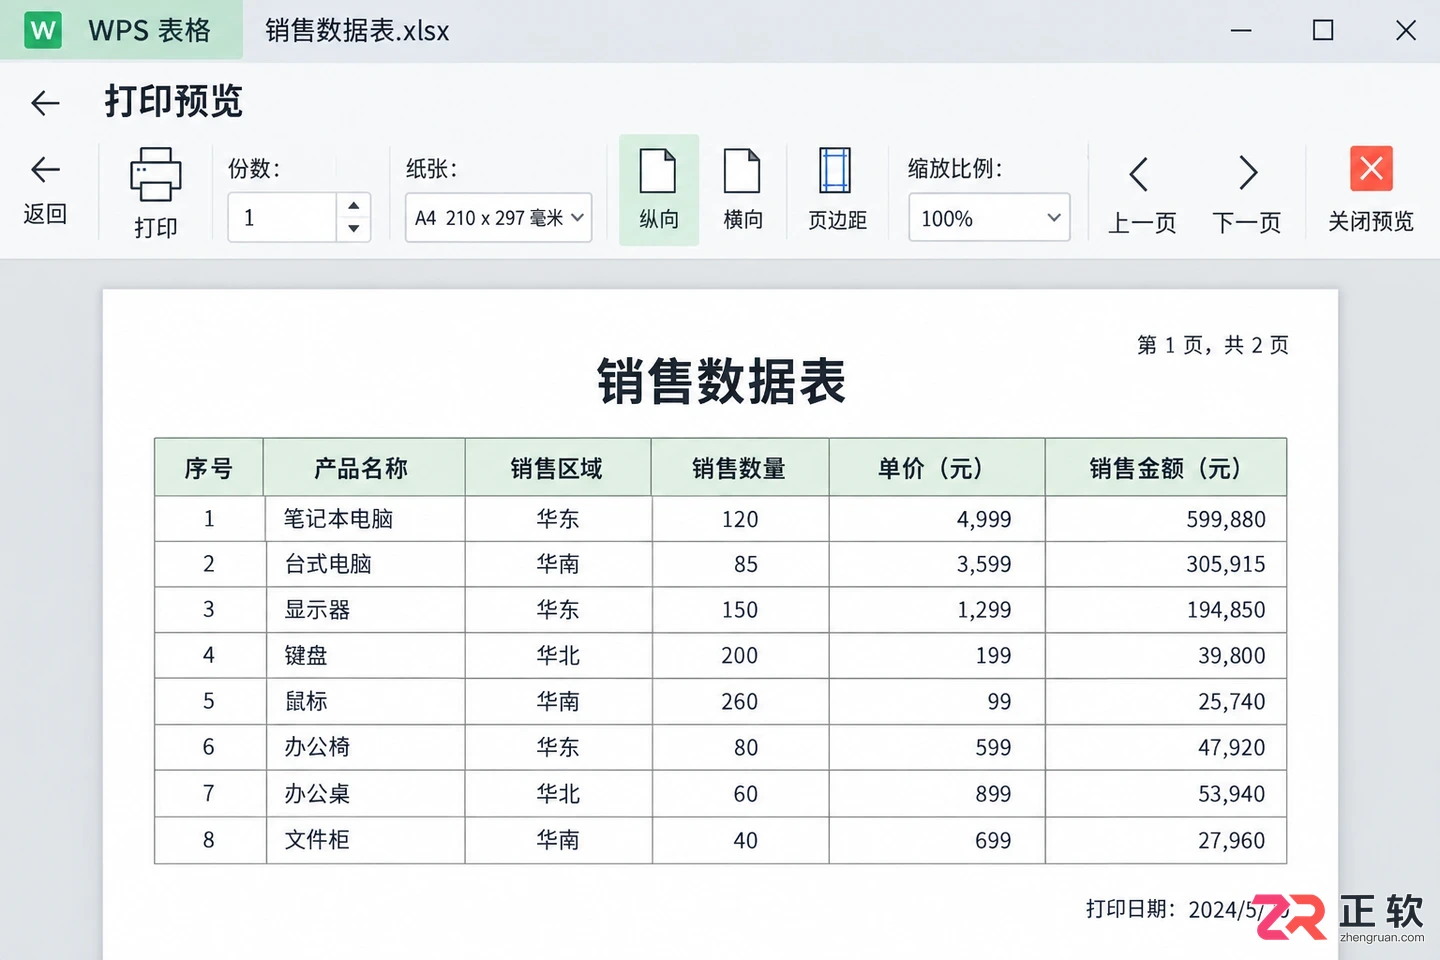This screenshot has height=960, width=1440.
Task: Click the 销售金额（元） column header
Action: point(1166,467)
